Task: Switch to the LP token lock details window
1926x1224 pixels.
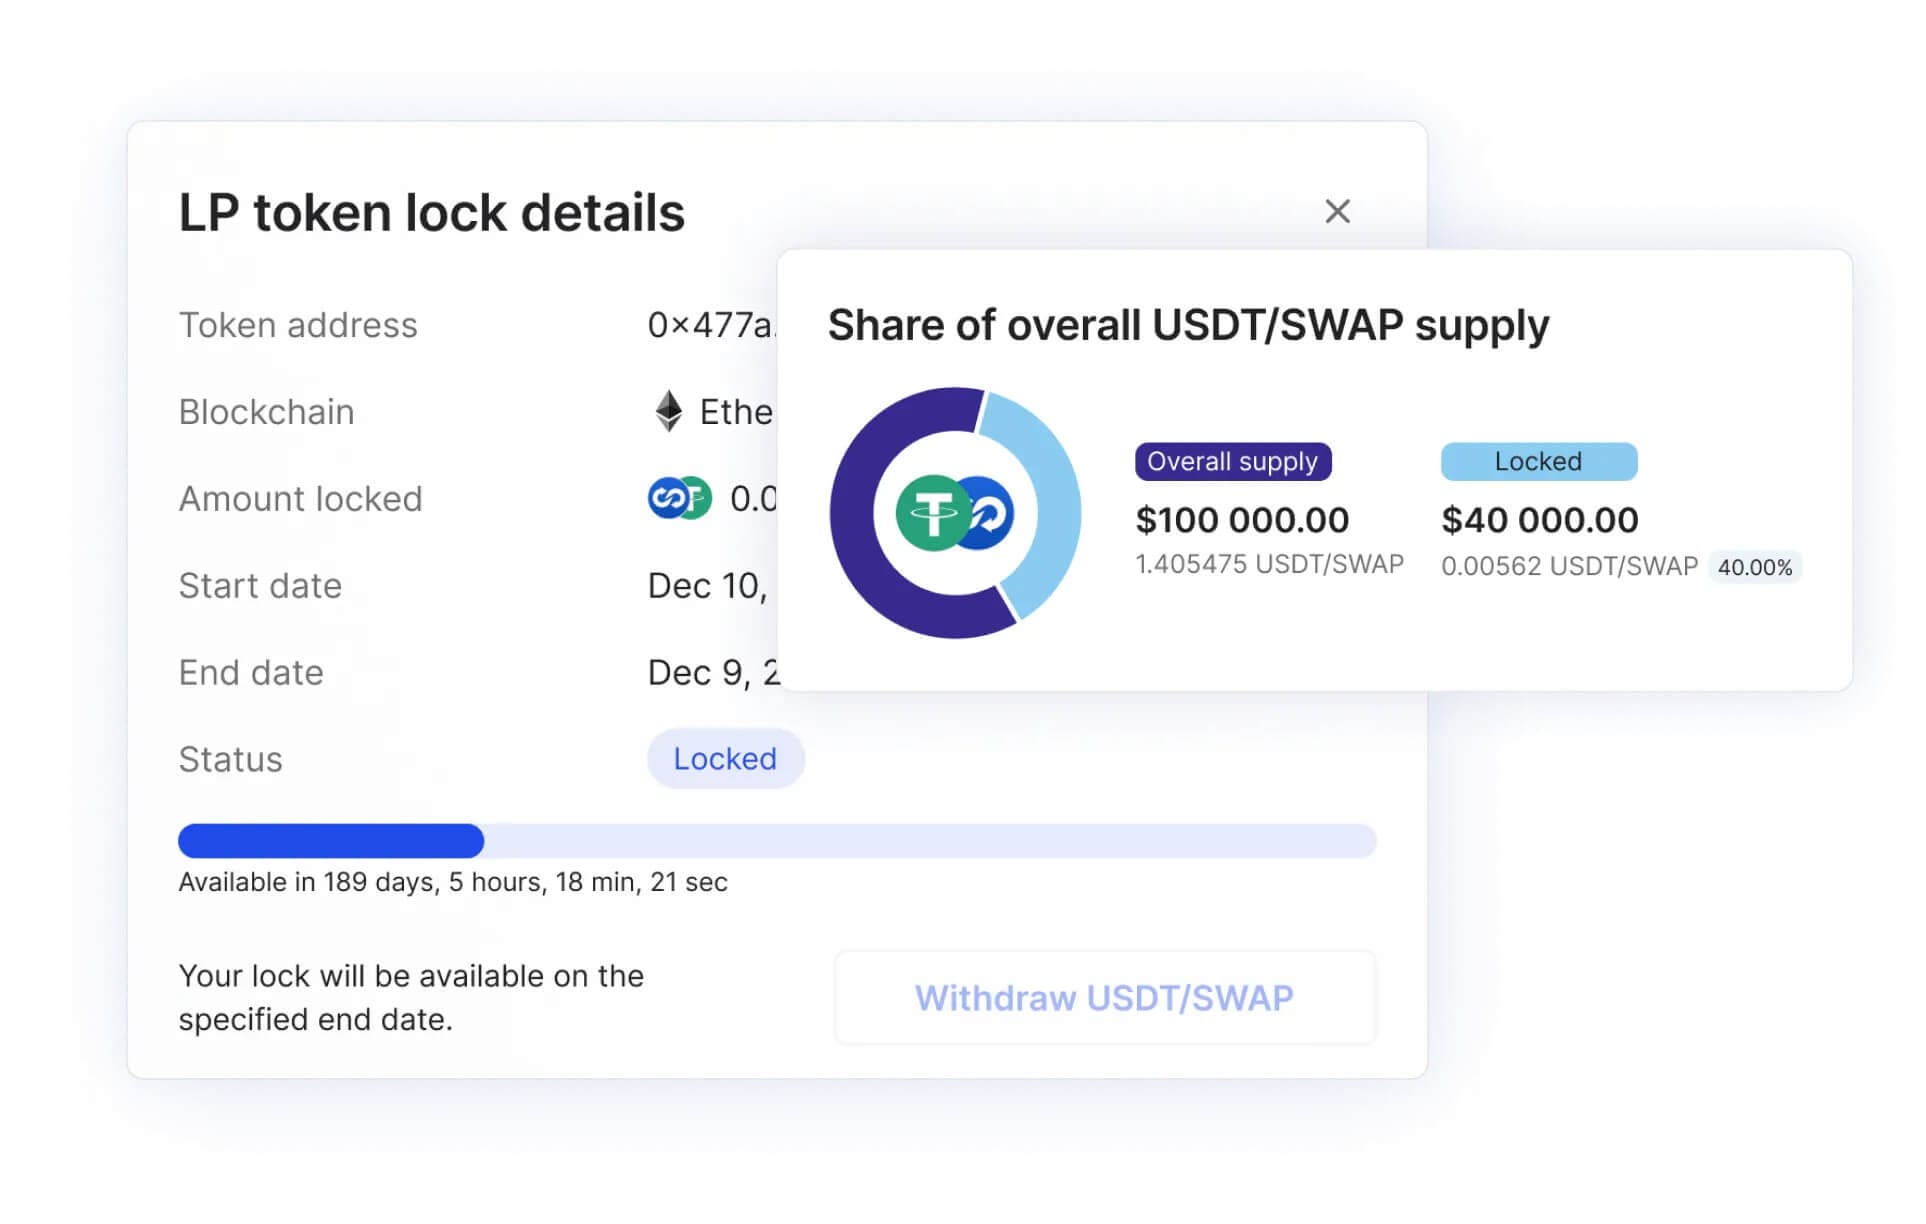Action: (431, 211)
